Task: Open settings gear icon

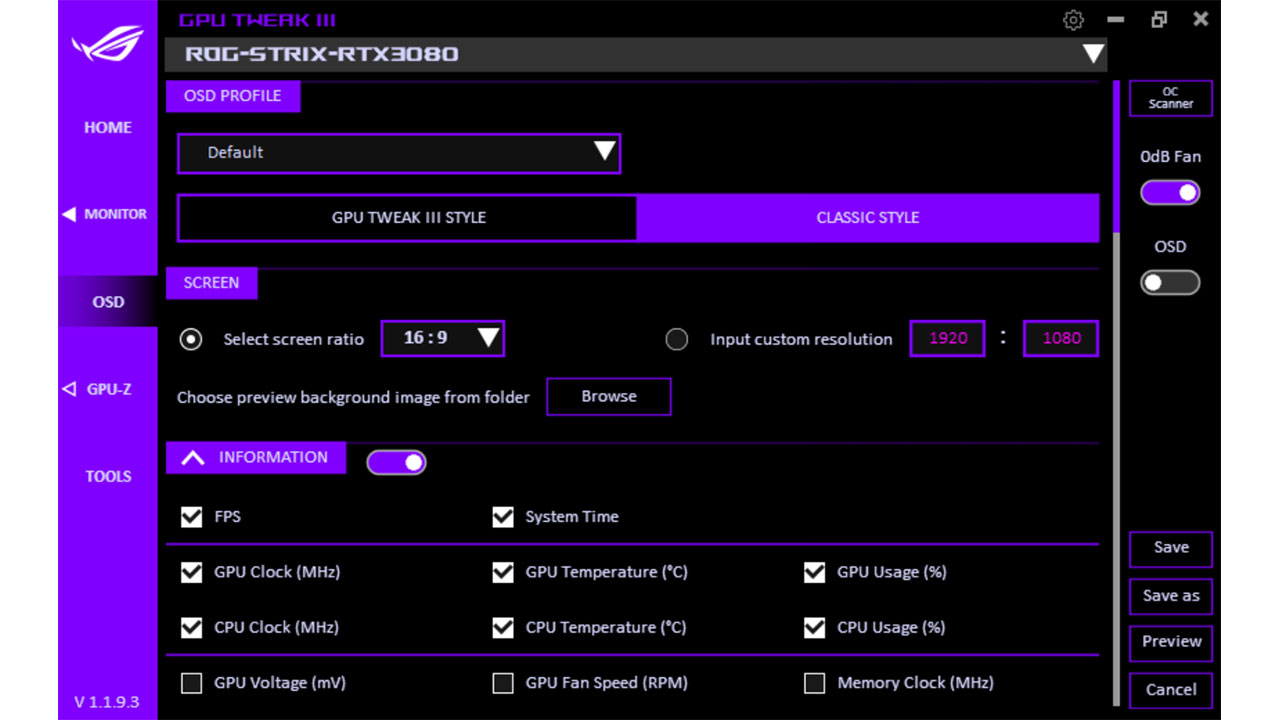Action: click(1073, 20)
